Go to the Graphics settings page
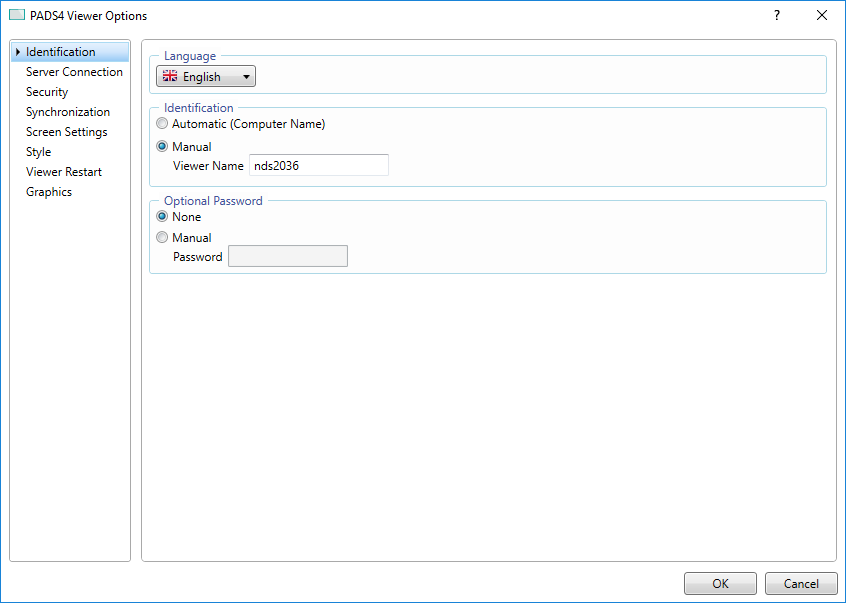The width and height of the screenshot is (846, 603). [48, 191]
